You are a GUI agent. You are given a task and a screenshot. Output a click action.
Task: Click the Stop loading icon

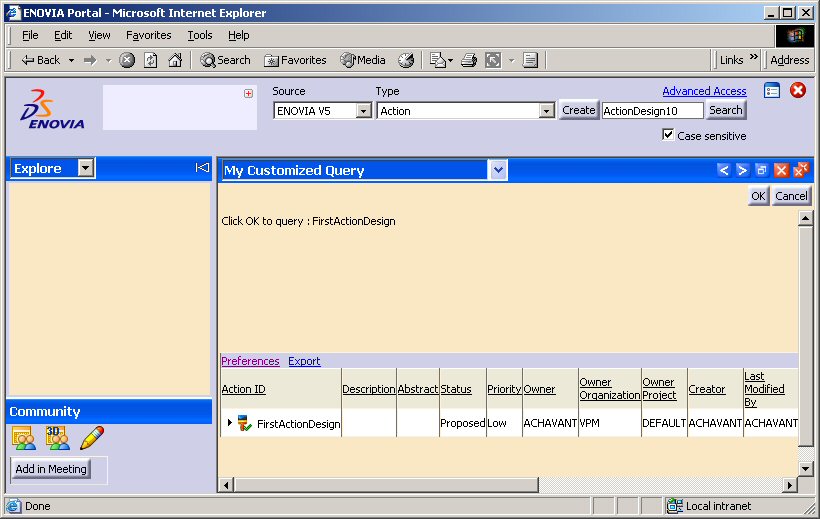pos(127,60)
